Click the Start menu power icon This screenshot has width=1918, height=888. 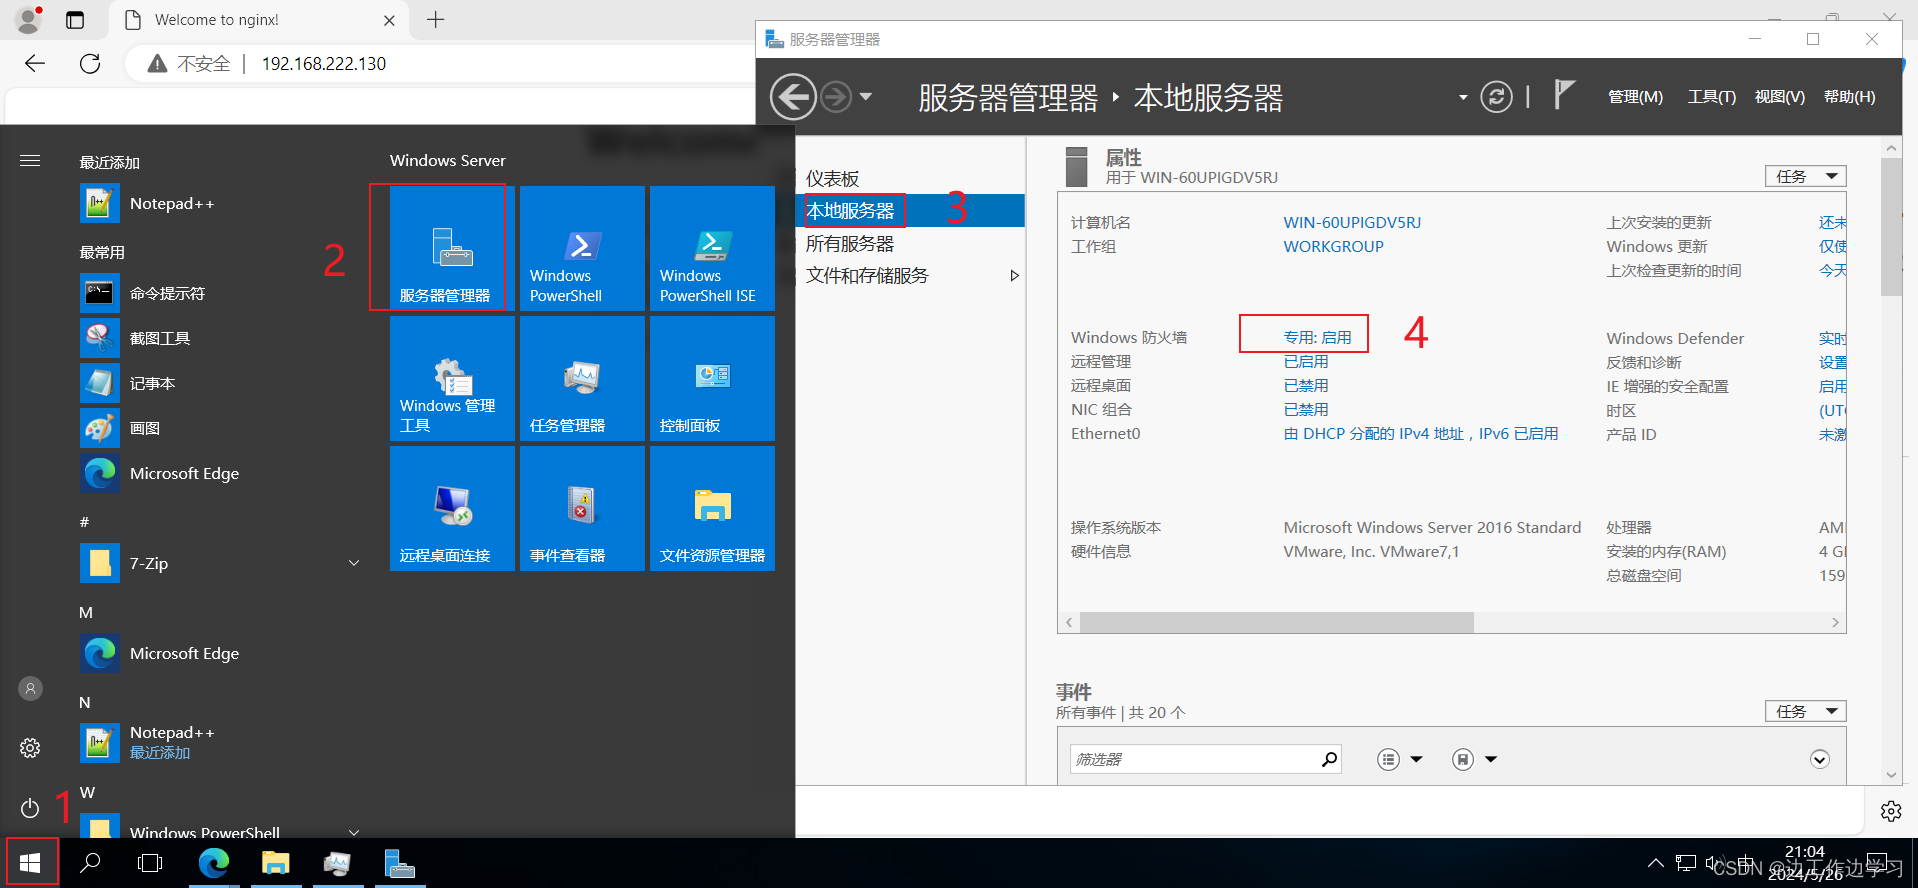[30, 808]
